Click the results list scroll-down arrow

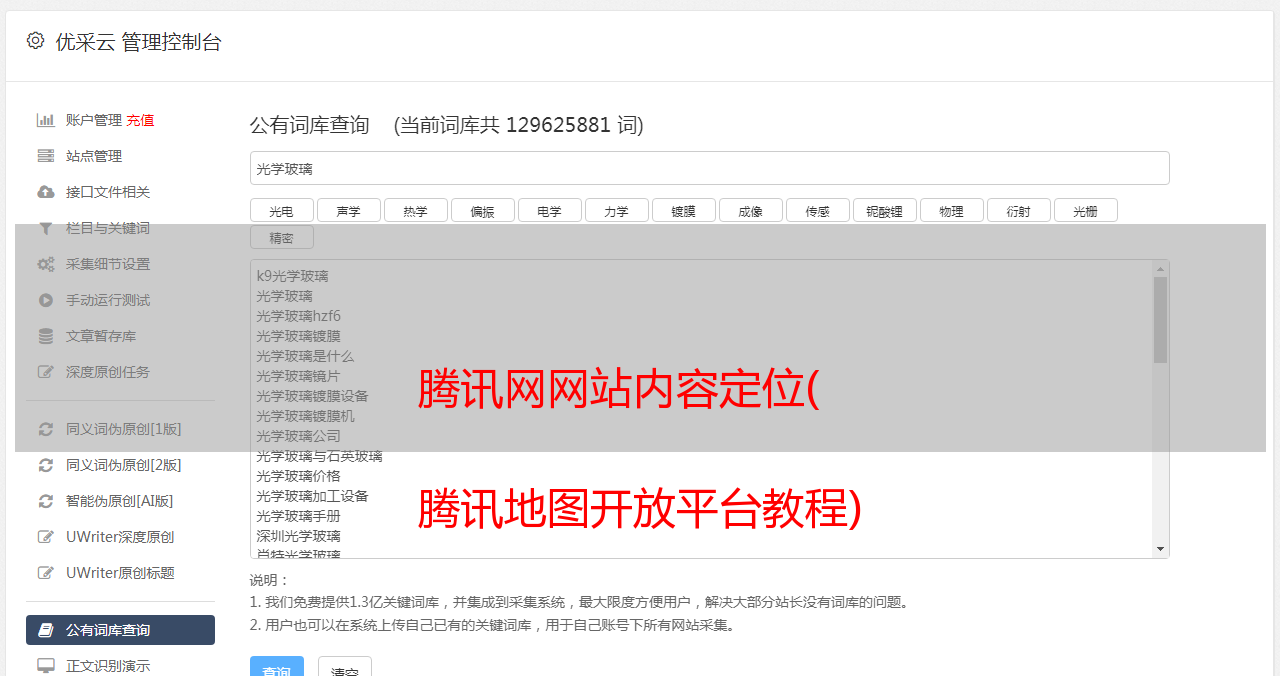[1160, 549]
